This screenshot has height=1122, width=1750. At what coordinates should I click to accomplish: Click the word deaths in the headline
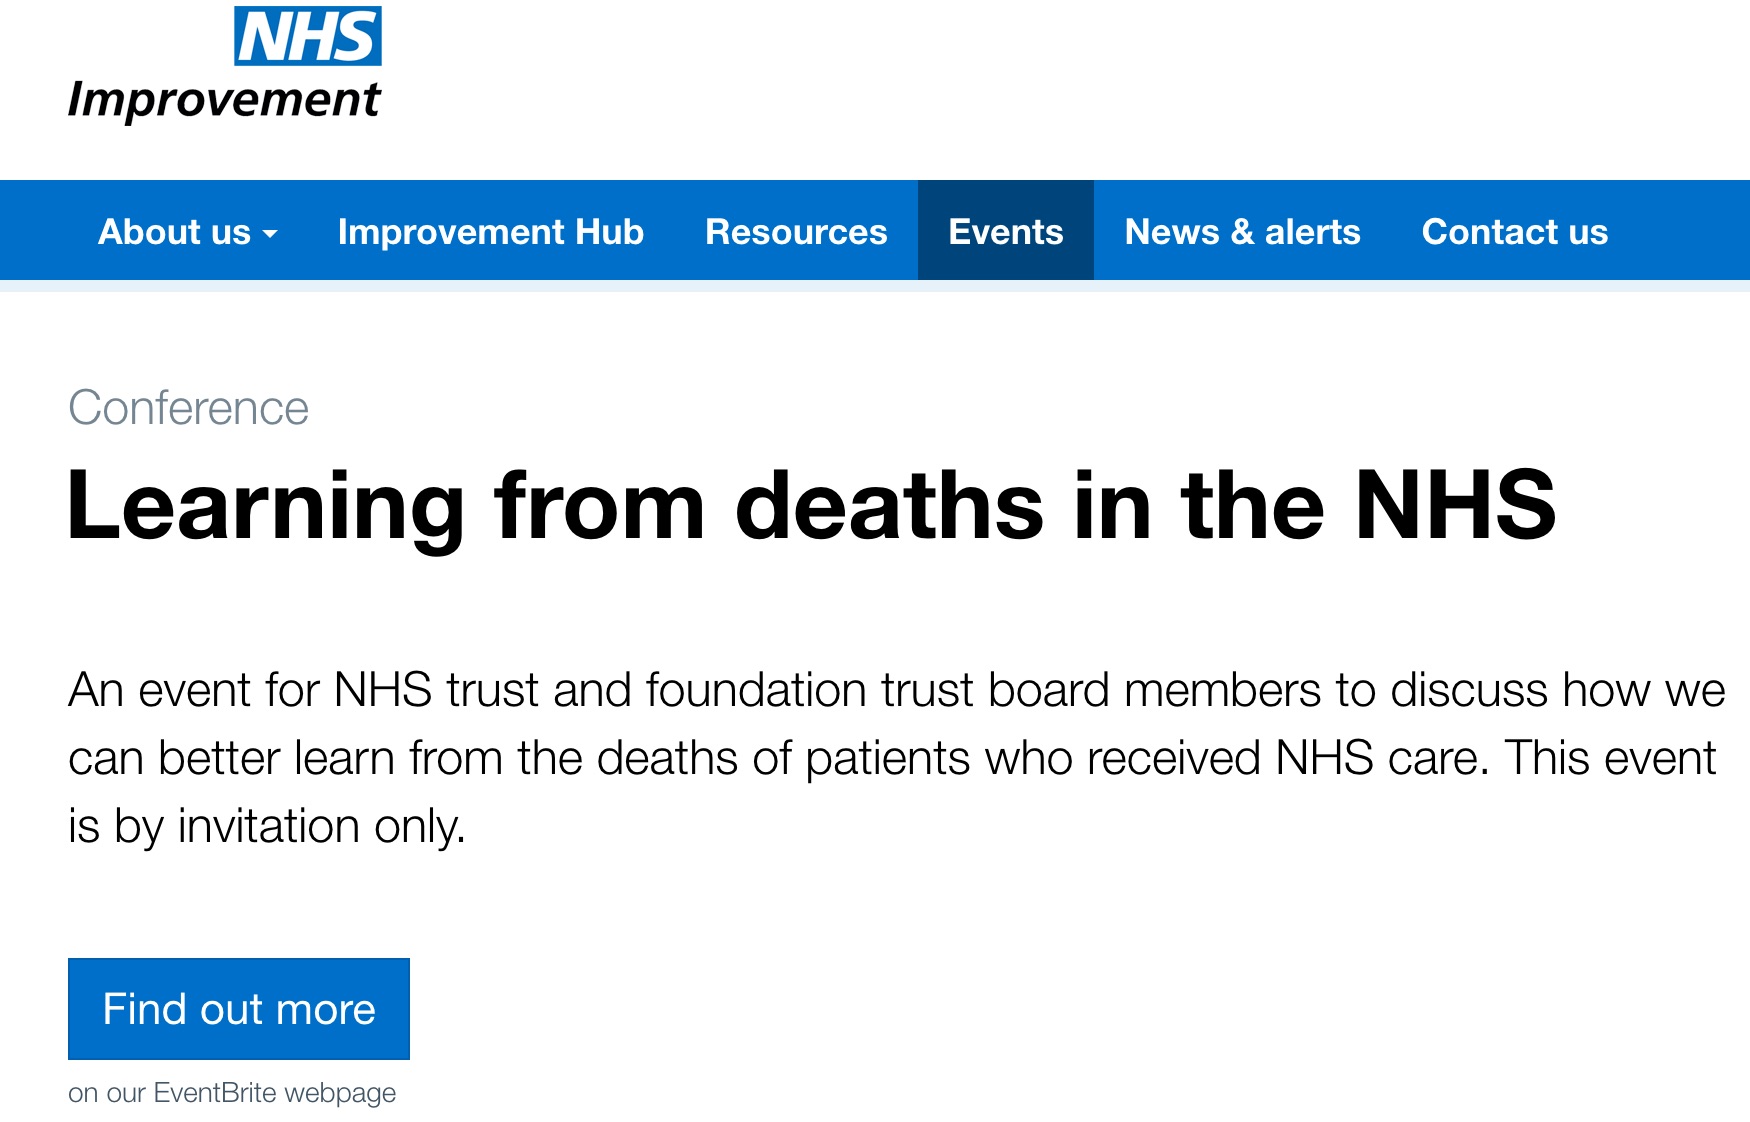(890, 506)
